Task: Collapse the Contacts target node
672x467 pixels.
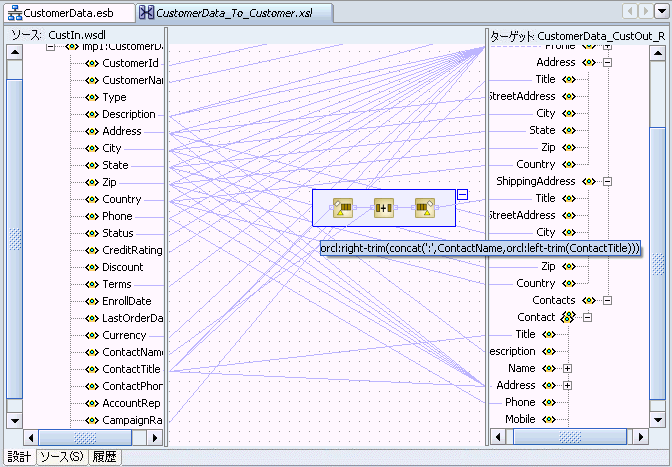Action: (607, 300)
